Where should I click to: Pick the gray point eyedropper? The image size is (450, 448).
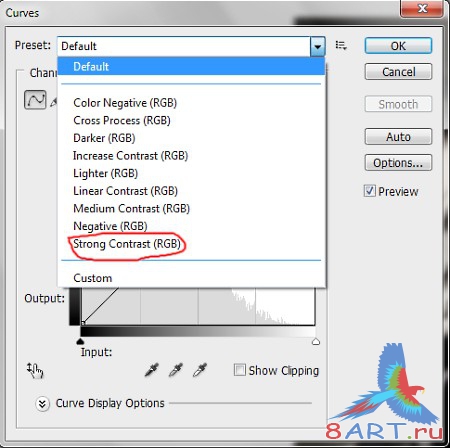coord(176,370)
